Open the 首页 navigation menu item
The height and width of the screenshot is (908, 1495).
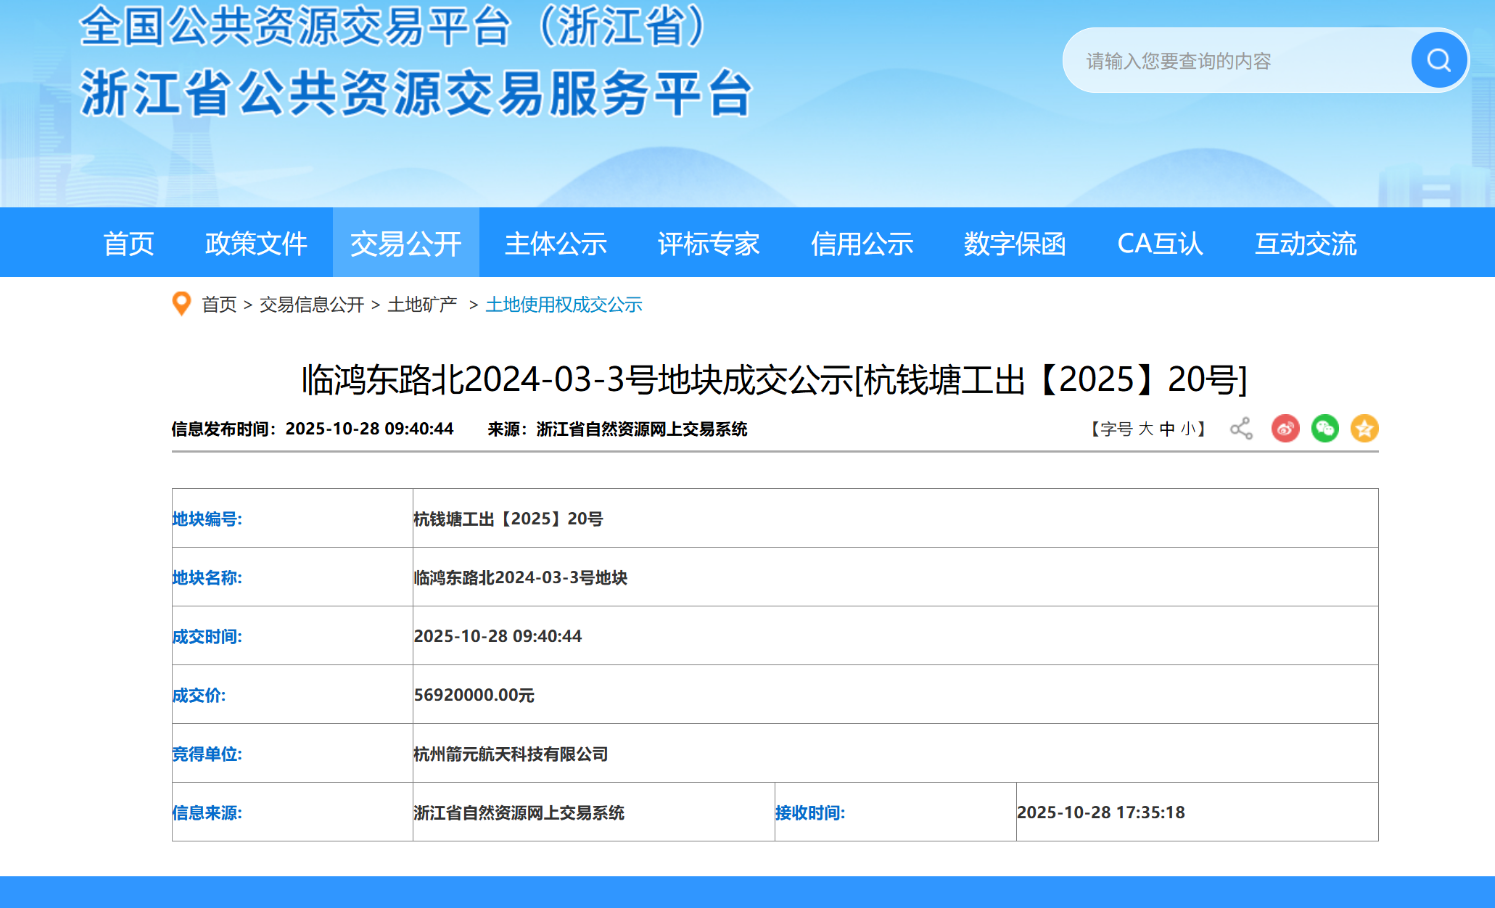[129, 243]
